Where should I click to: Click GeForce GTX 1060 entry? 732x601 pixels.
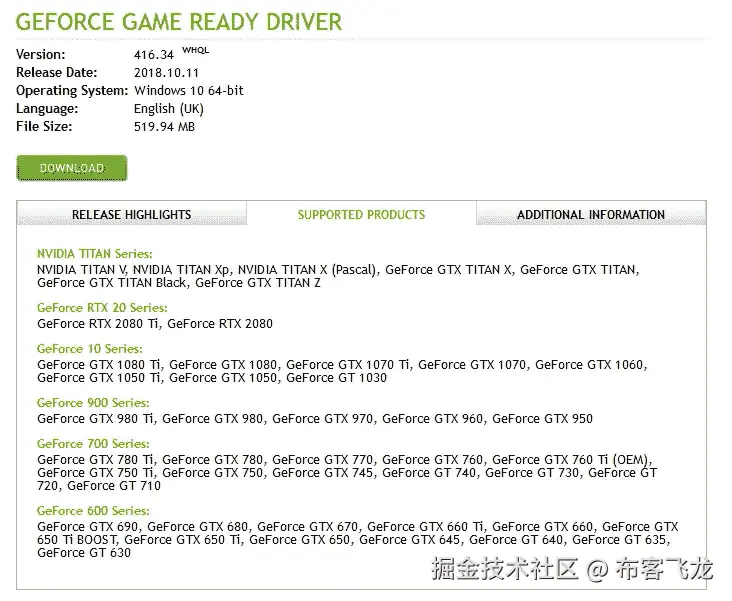[589, 365]
